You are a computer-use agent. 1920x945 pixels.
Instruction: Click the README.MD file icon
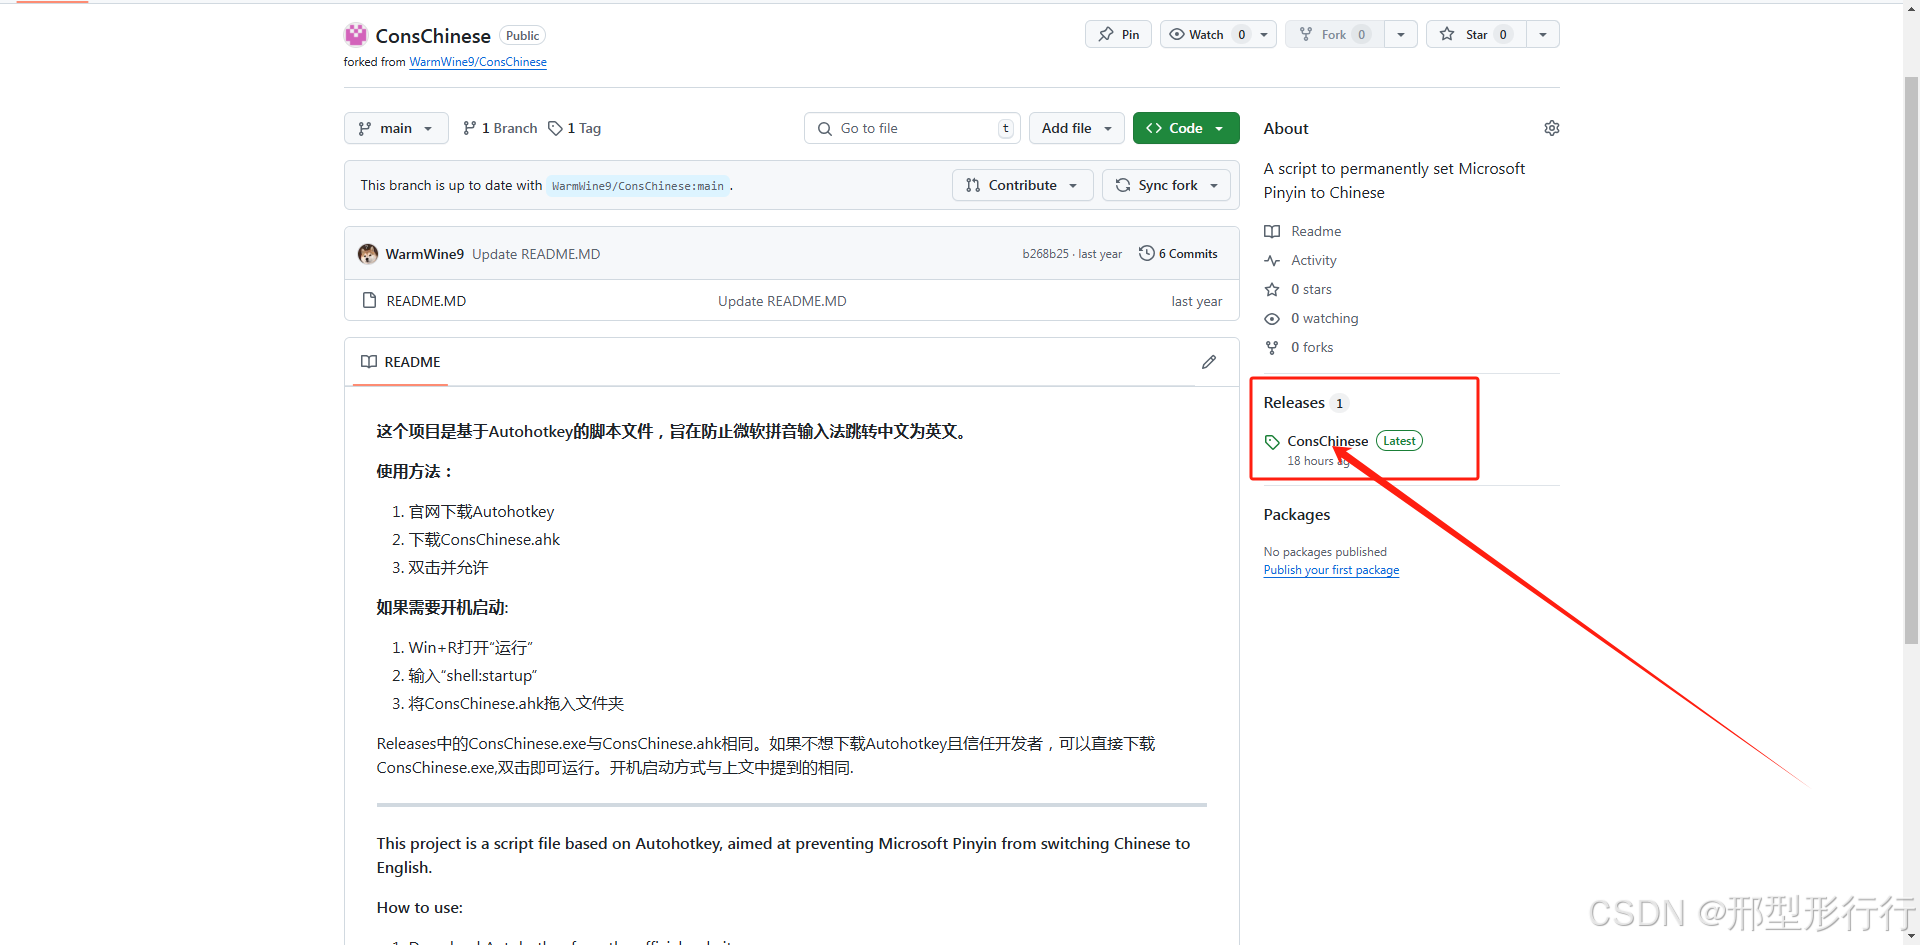[369, 300]
